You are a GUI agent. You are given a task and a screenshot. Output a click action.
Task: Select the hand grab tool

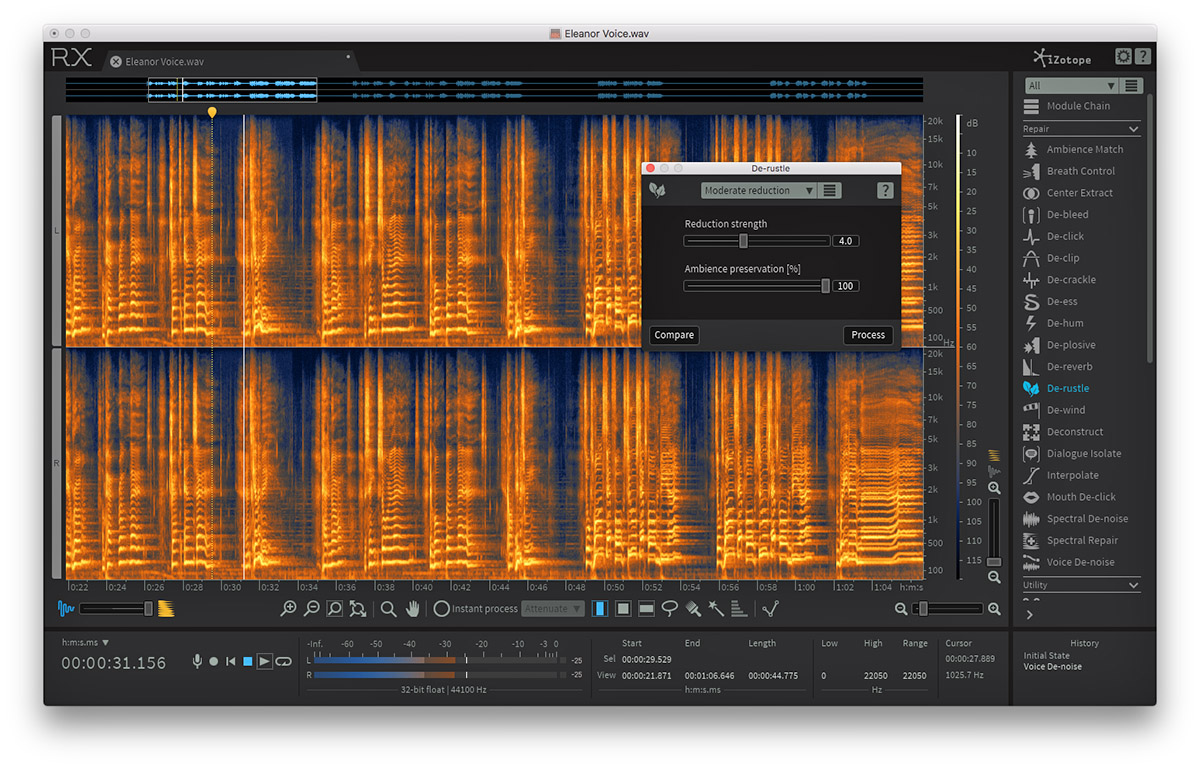click(x=411, y=608)
